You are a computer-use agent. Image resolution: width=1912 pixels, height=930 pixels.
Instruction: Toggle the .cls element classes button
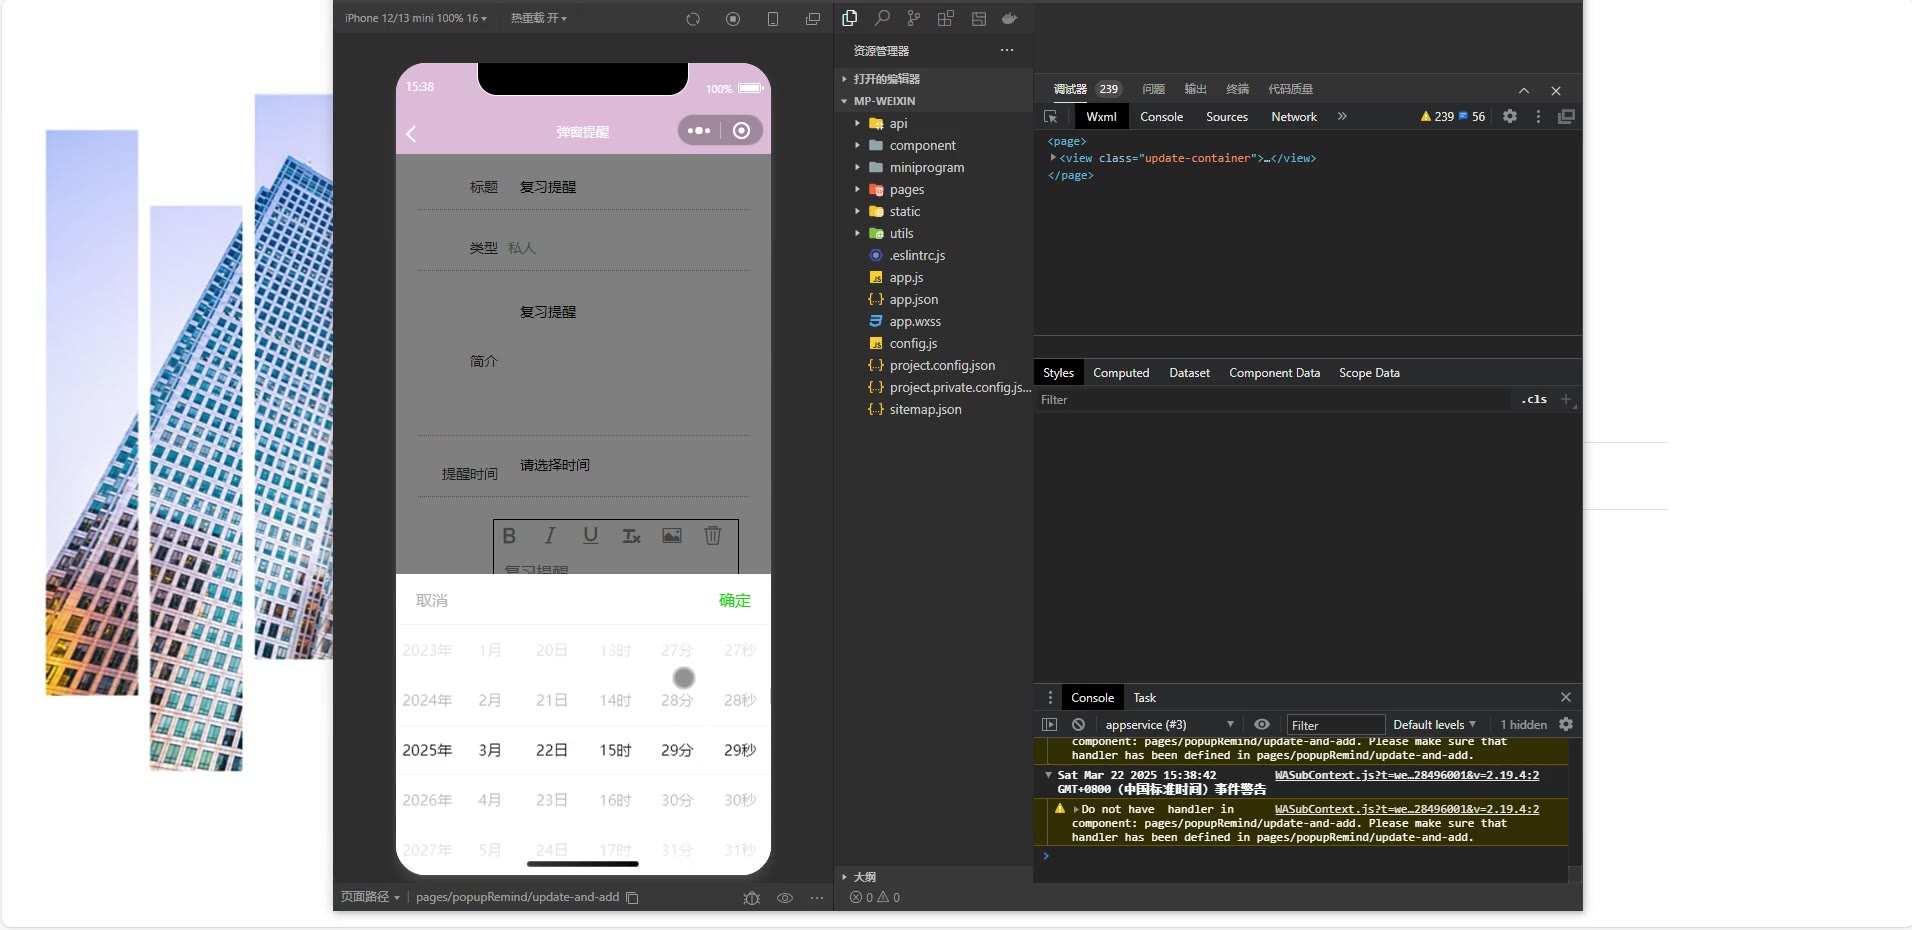[x=1534, y=400]
